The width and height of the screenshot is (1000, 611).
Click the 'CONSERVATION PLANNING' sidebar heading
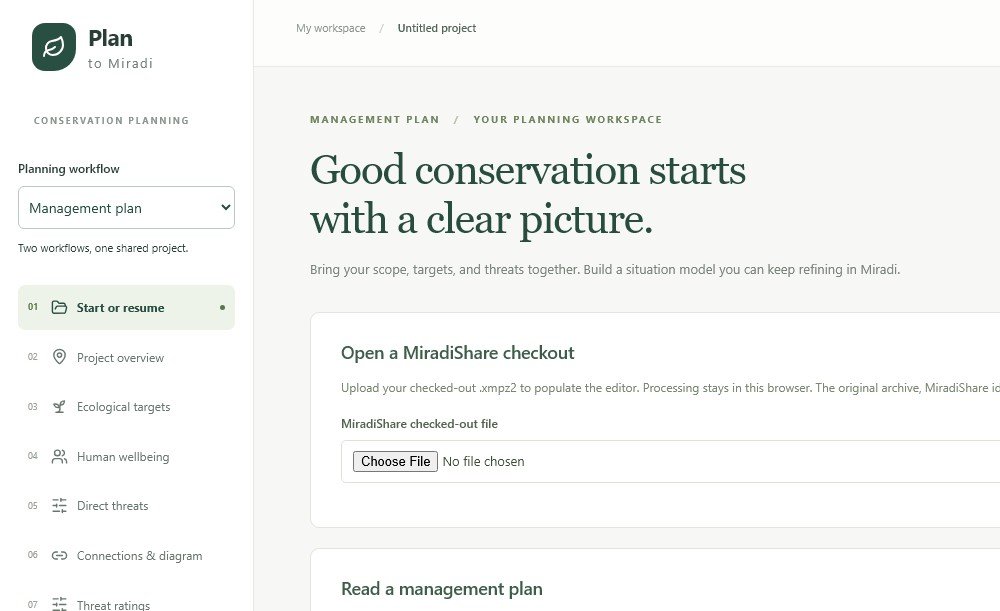coord(111,121)
